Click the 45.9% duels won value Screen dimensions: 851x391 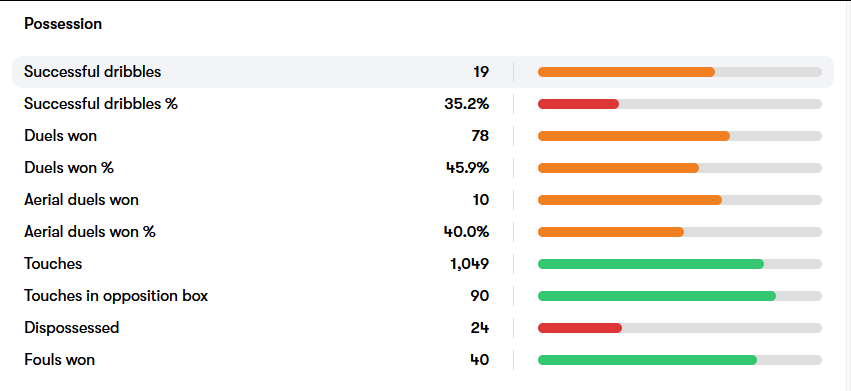pyautogui.click(x=467, y=168)
